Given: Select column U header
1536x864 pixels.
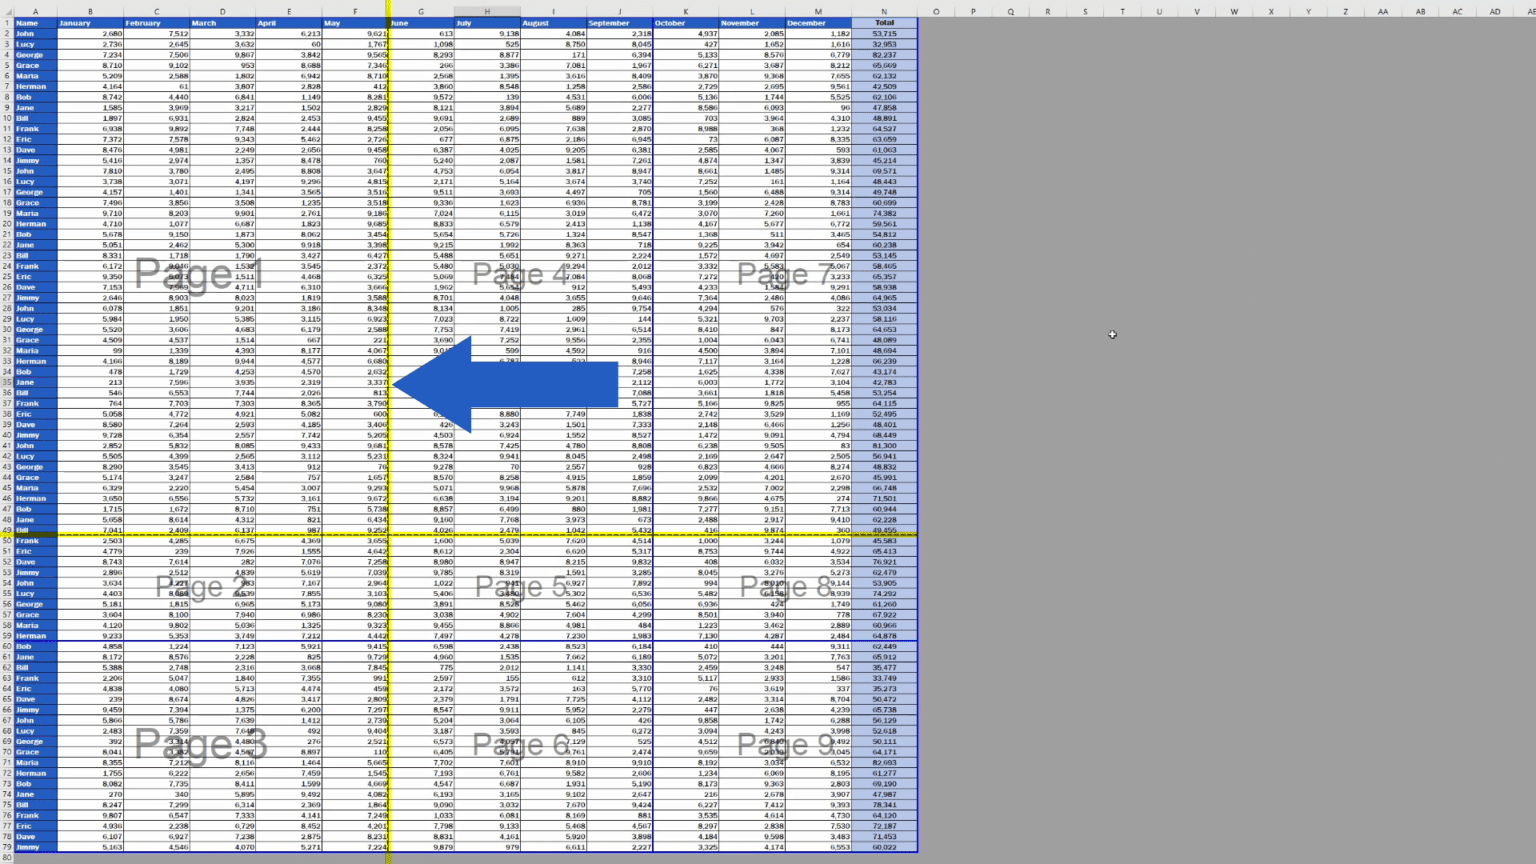Looking at the screenshot, I should [1159, 12].
